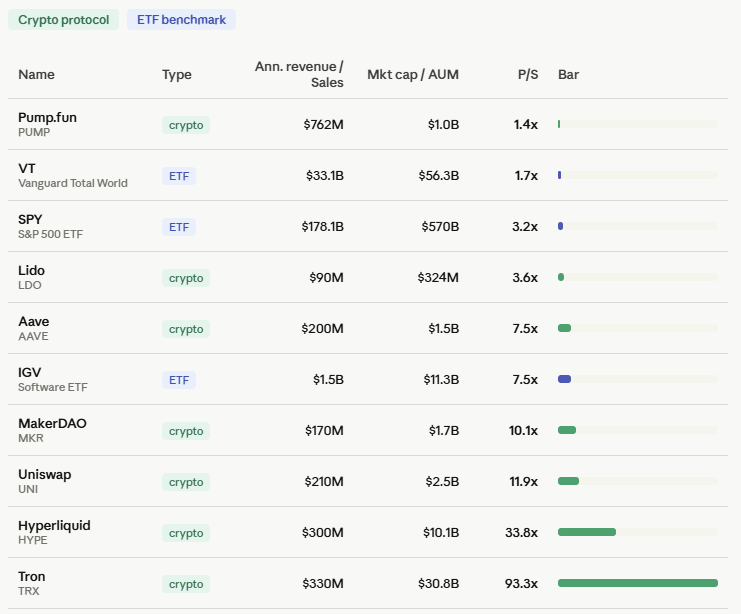Click the $33.1B sales value
Screen dimensions: 741x614
click(x=325, y=176)
